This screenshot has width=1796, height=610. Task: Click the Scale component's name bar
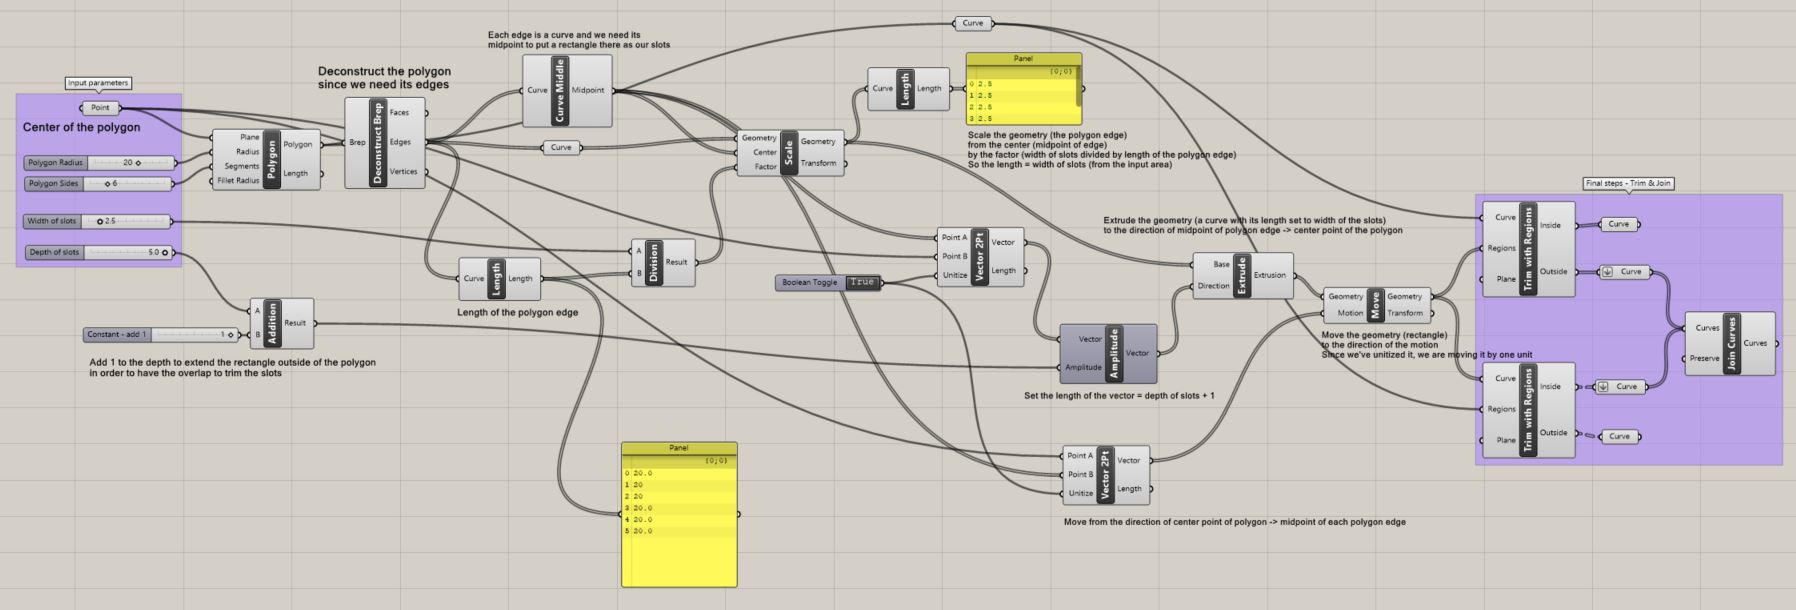click(x=789, y=152)
